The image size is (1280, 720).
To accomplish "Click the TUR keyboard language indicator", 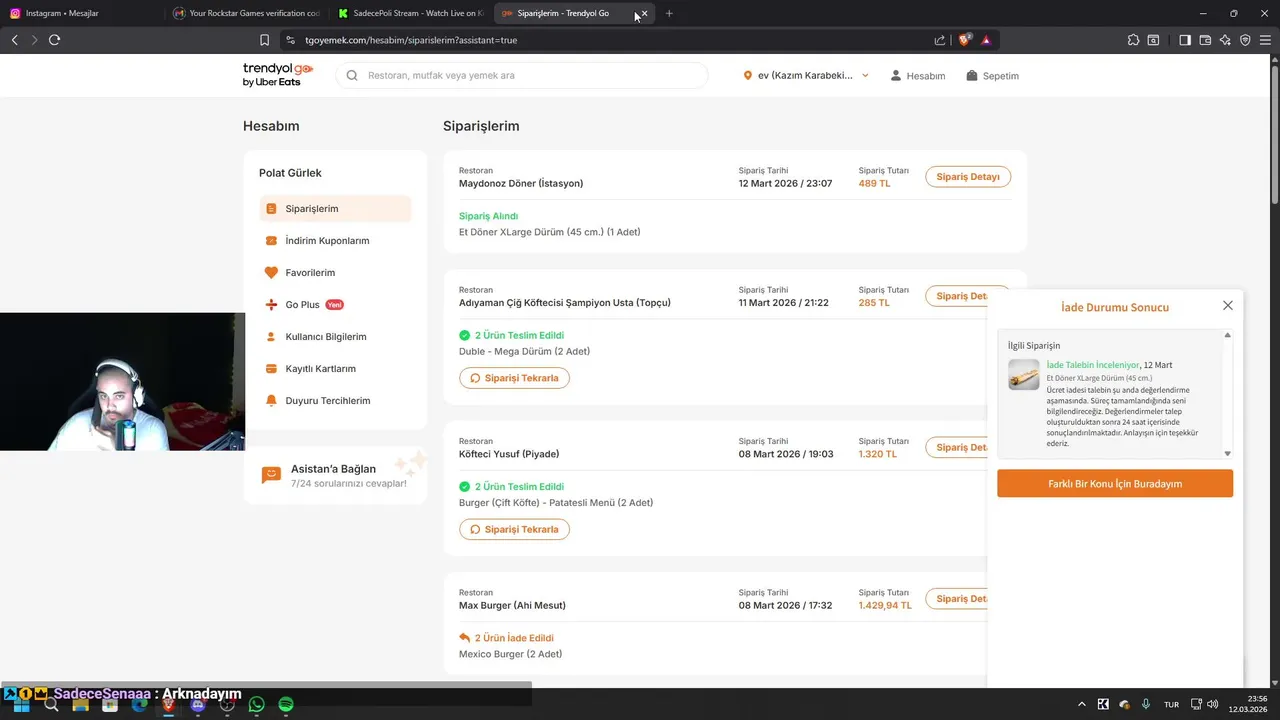I will (1171, 704).
